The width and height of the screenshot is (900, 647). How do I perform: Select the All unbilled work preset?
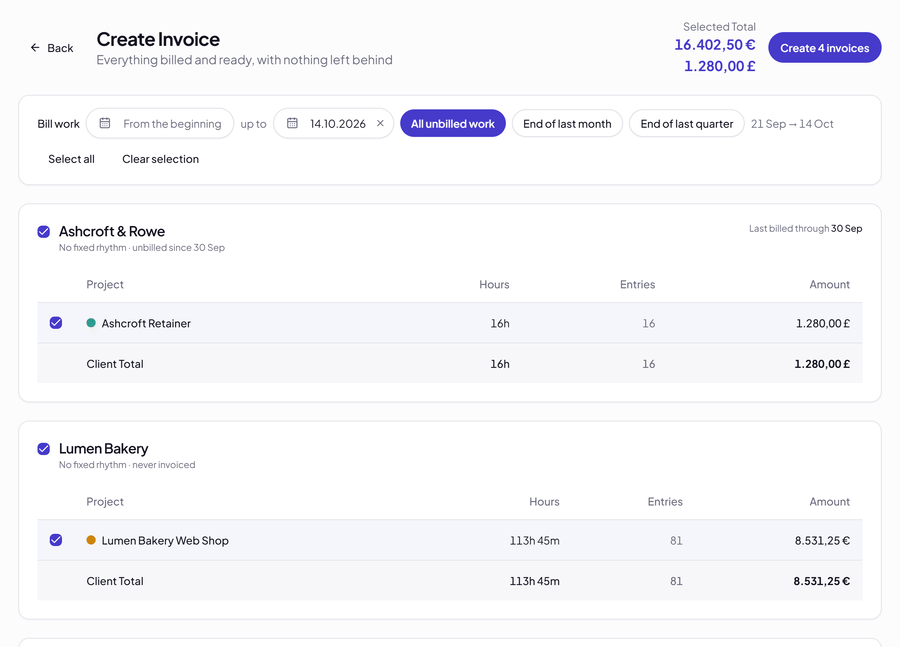click(x=453, y=123)
